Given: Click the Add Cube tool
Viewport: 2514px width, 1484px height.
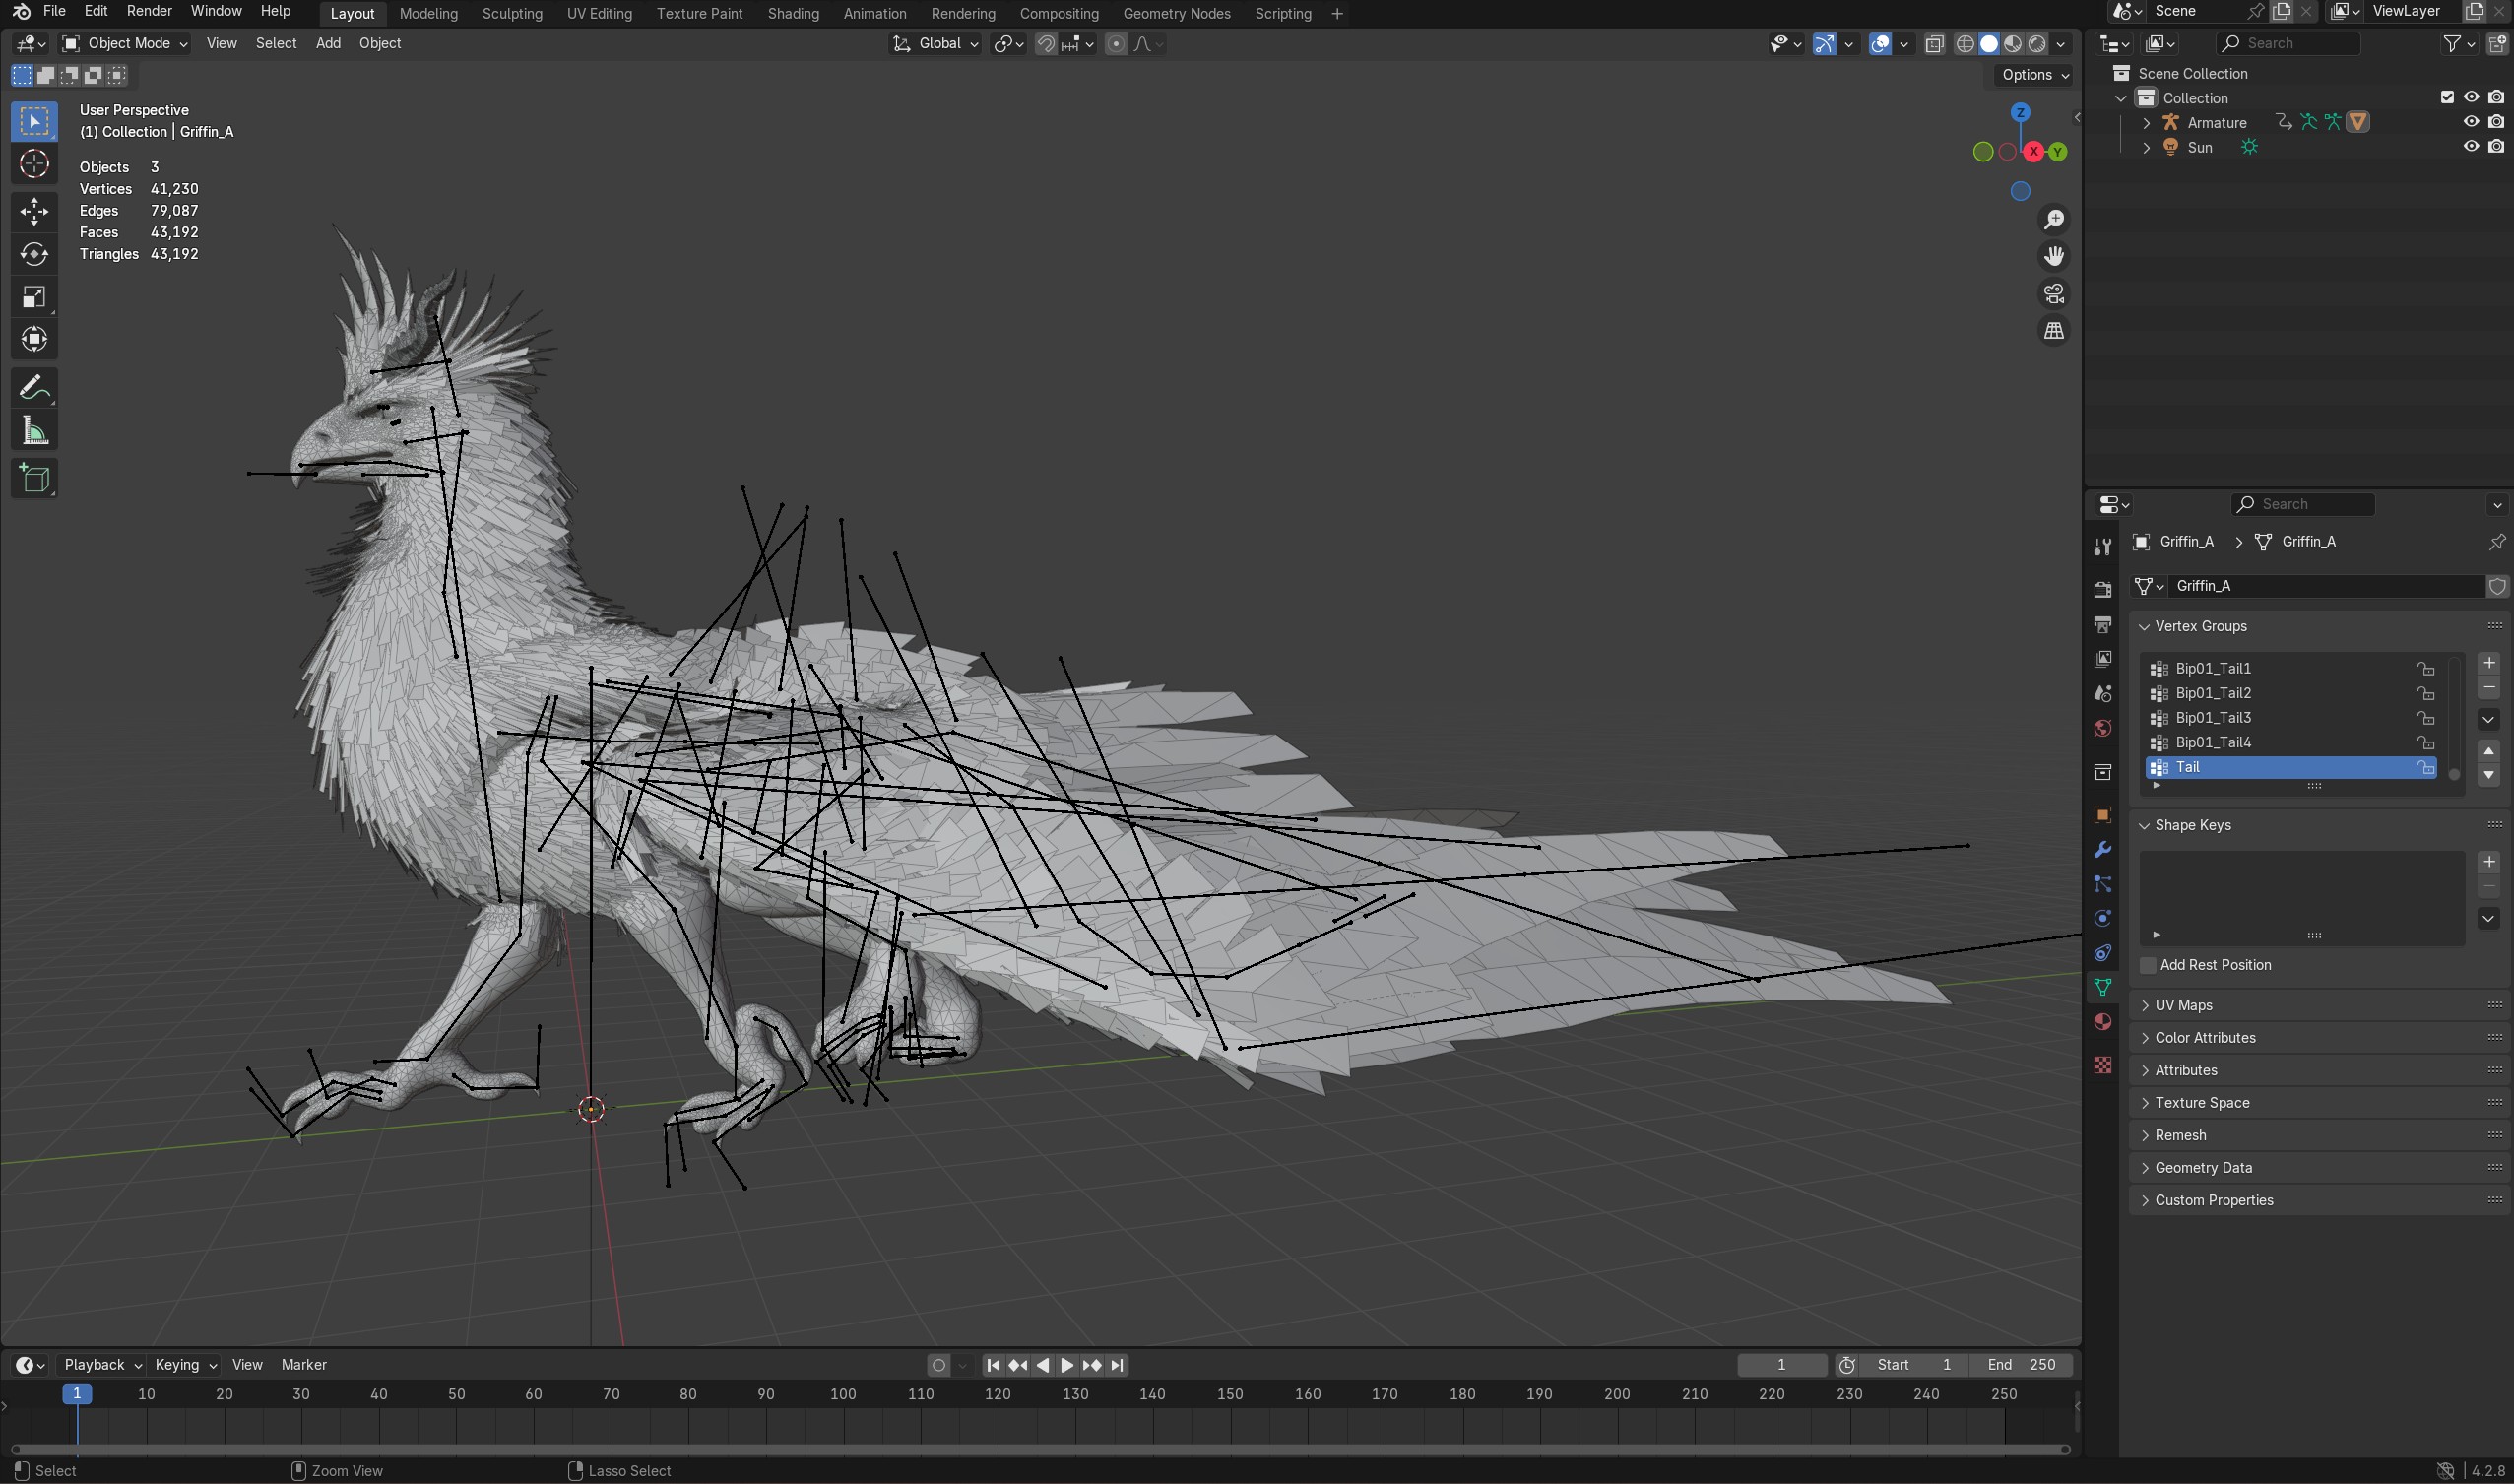Looking at the screenshot, I should [x=34, y=479].
